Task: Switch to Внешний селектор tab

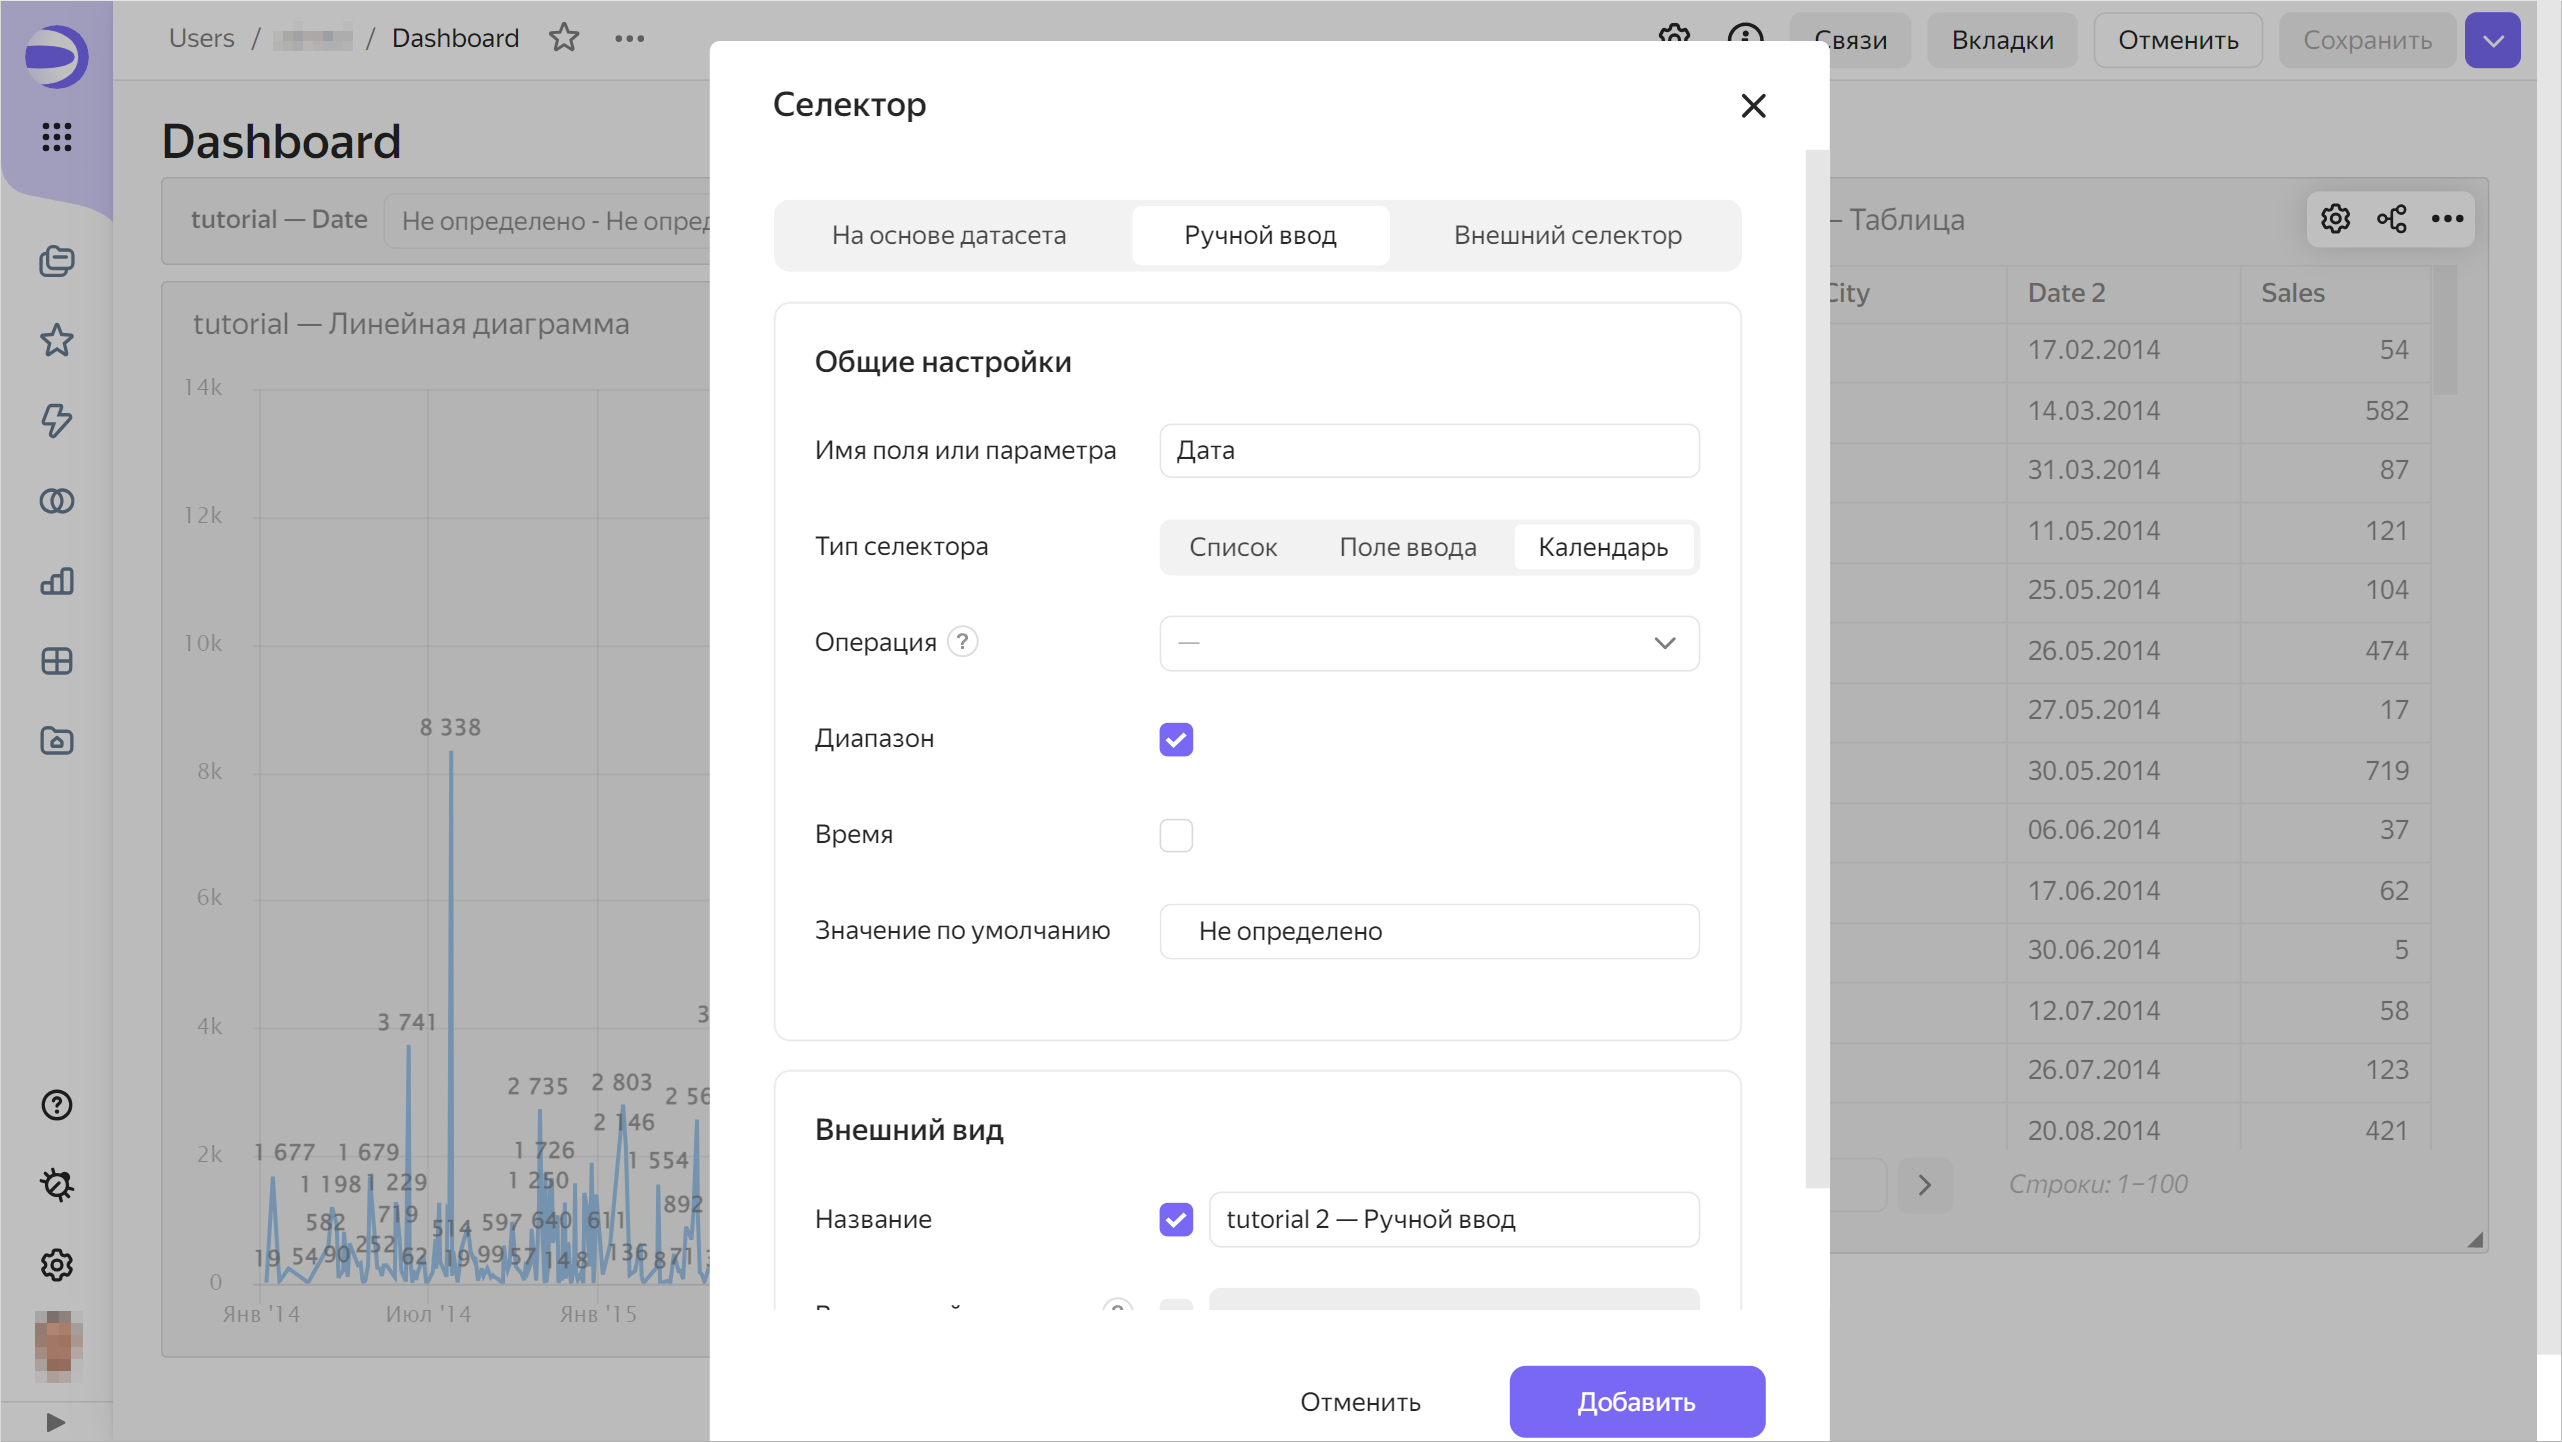Action: [x=1567, y=235]
